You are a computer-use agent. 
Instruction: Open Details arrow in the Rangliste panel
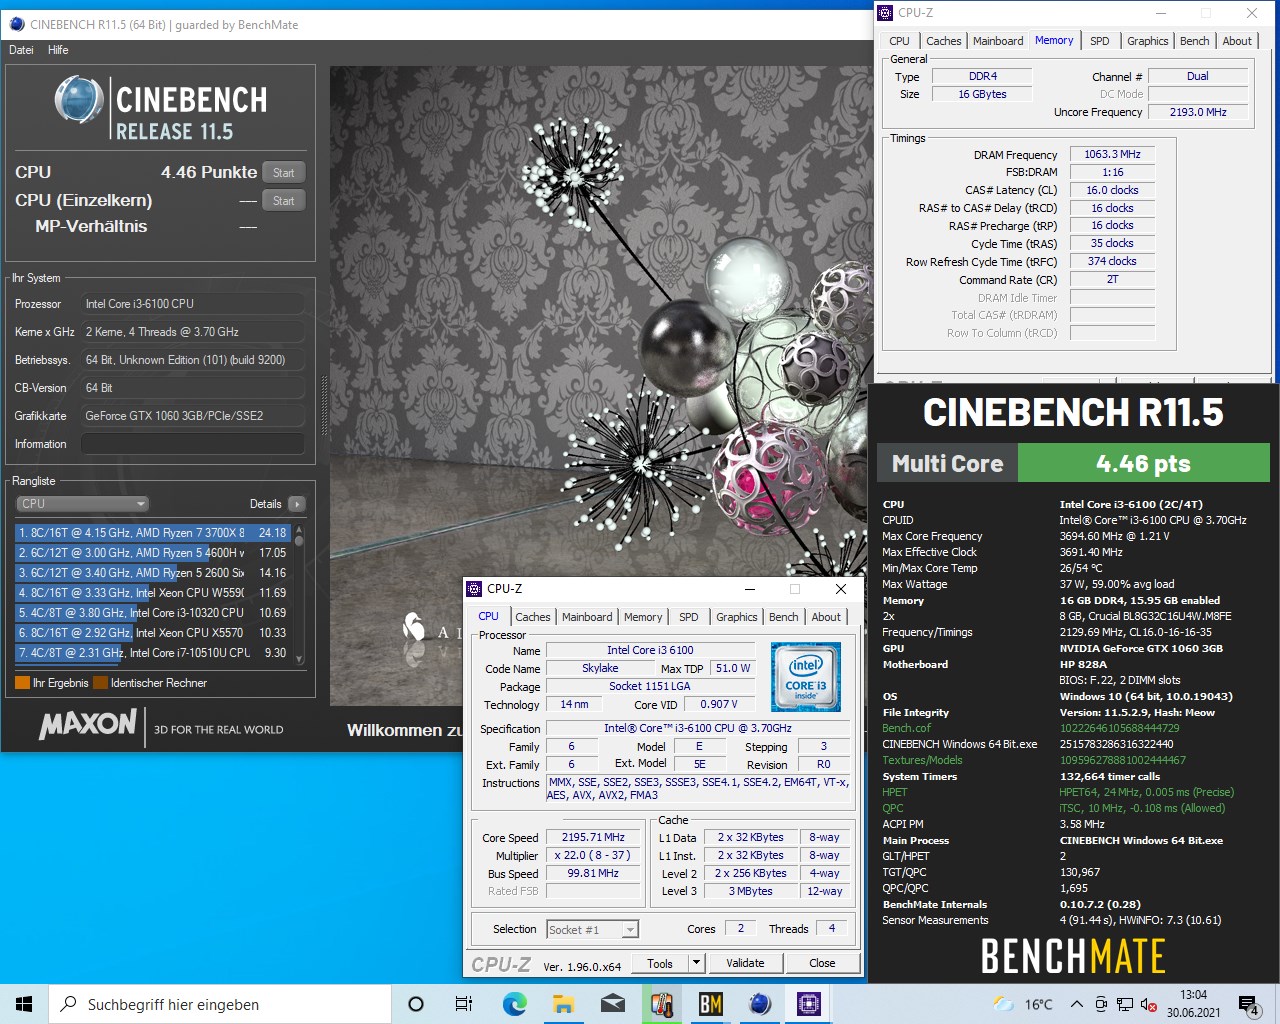(x=296, y=504)
